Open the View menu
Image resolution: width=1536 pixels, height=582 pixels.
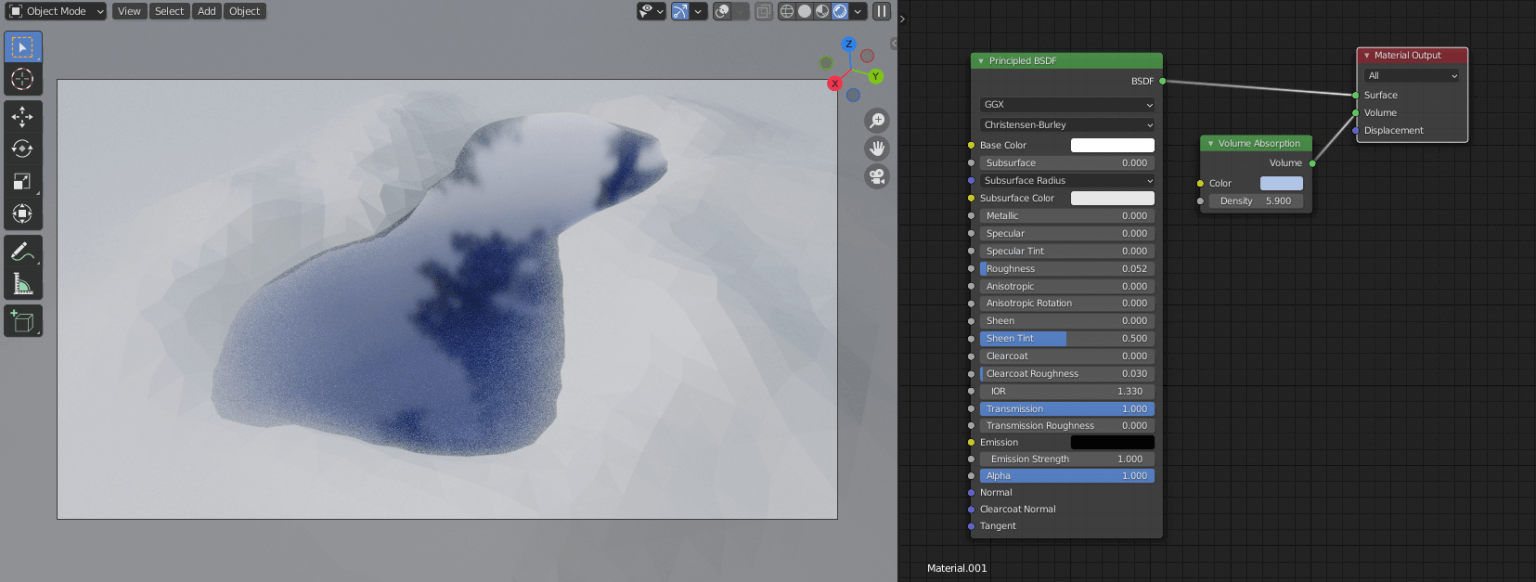tap(129, 11)
